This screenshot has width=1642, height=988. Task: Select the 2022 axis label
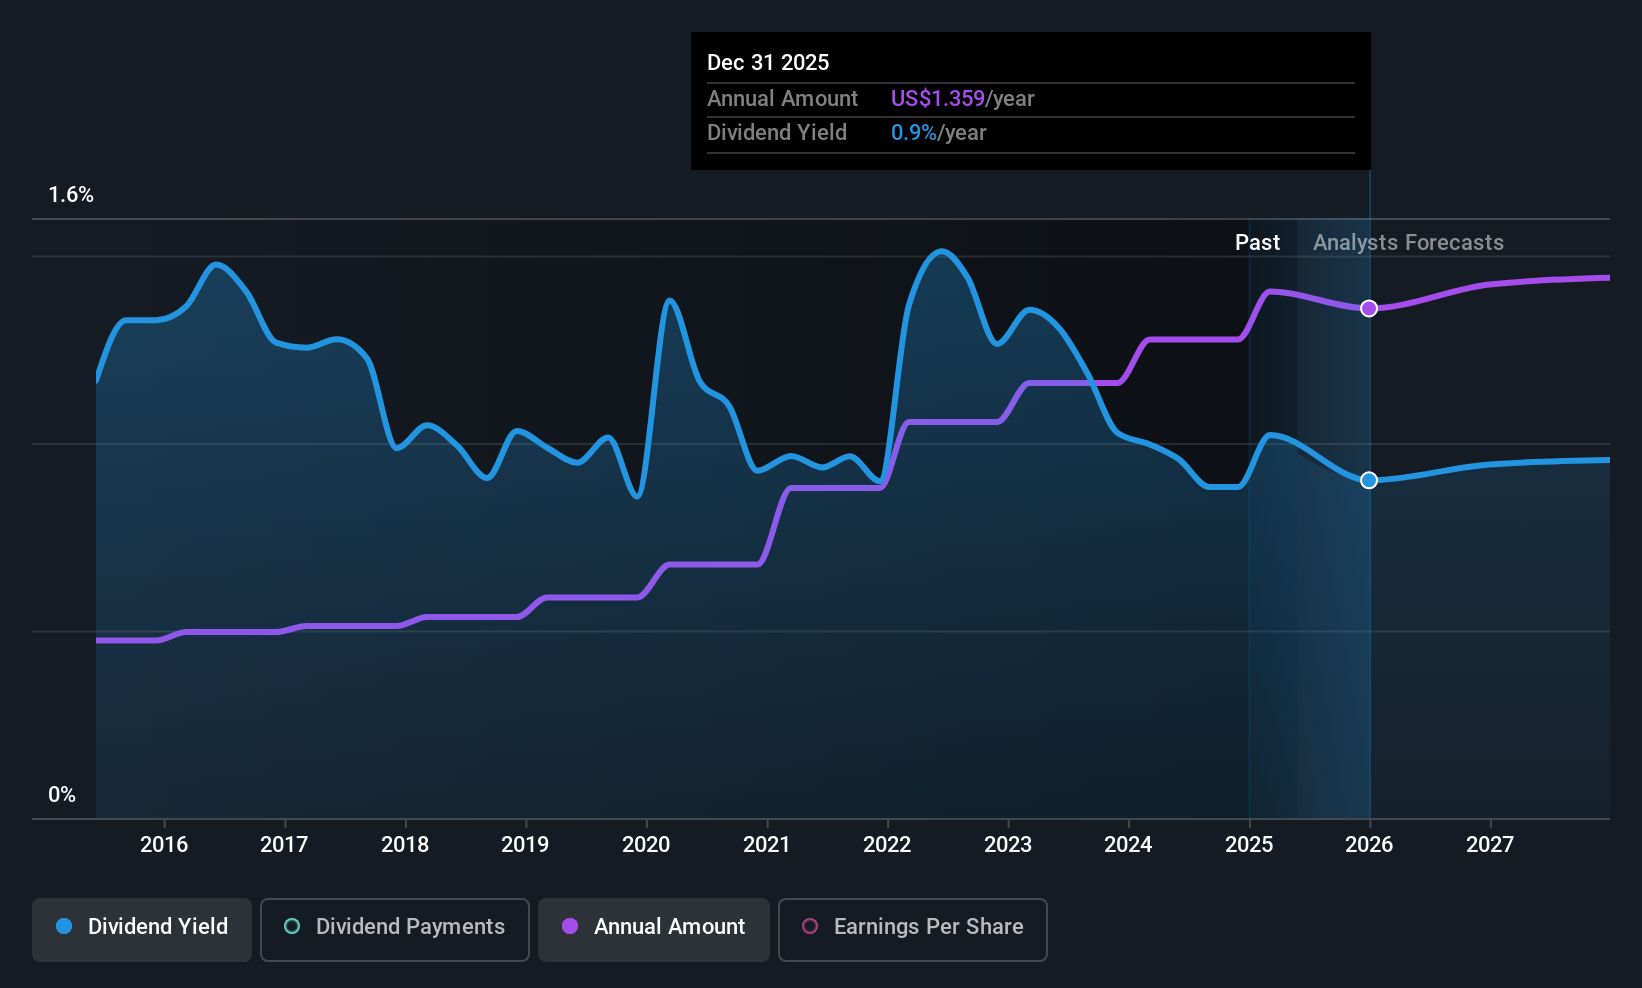point(887,845)
